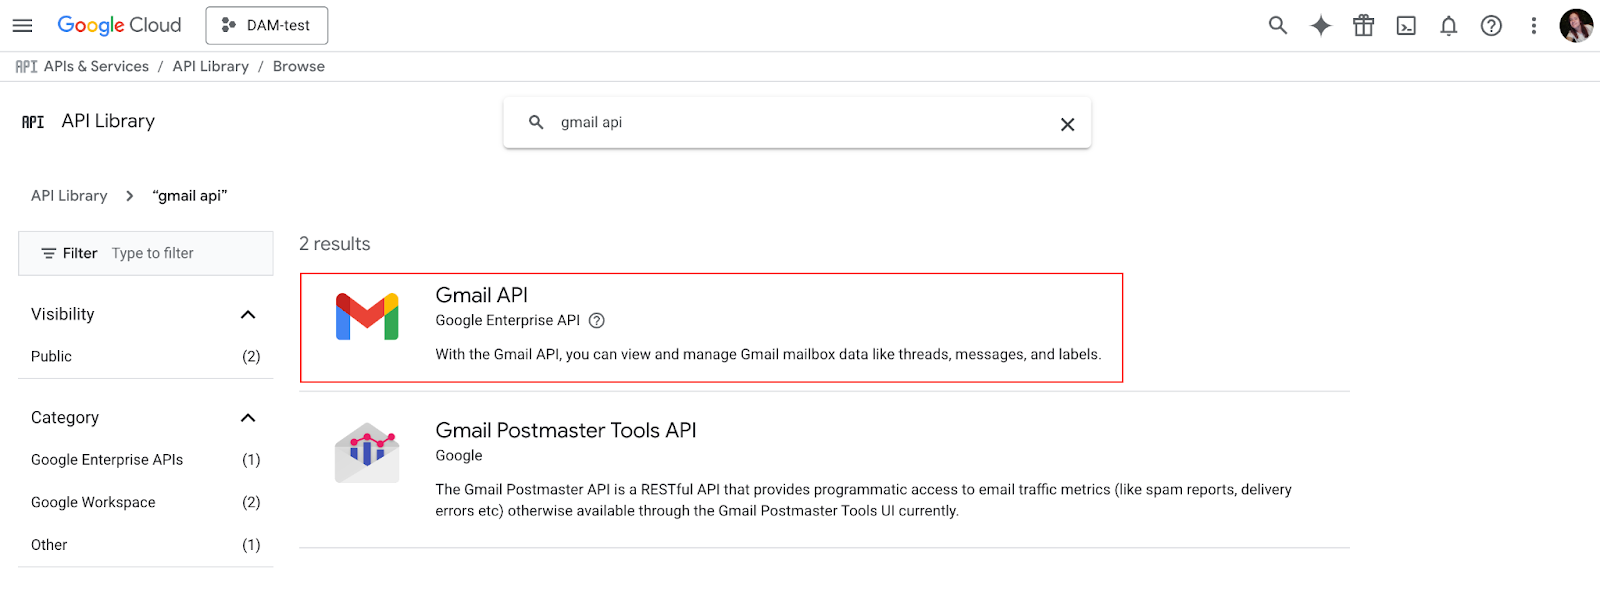Viewport: 1600px width, 593px height.
Task: Clear the gmail api search text
Action: coord(1067,124)
